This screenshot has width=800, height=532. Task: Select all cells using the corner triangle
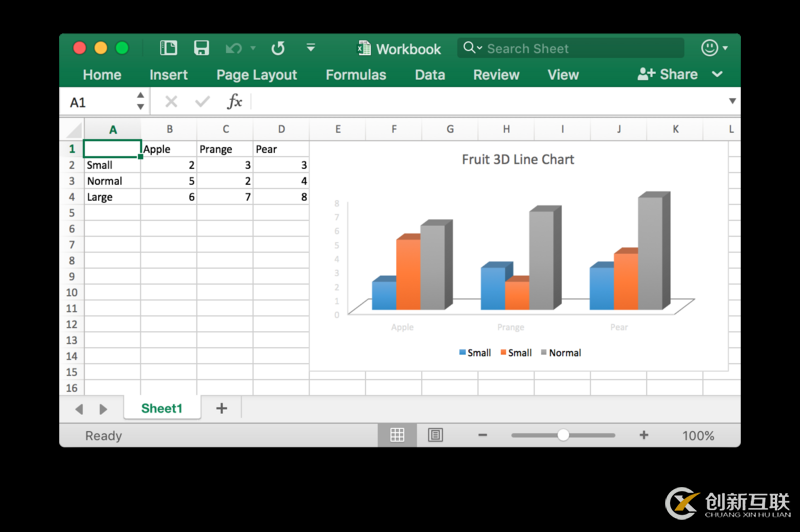[74, 130]
